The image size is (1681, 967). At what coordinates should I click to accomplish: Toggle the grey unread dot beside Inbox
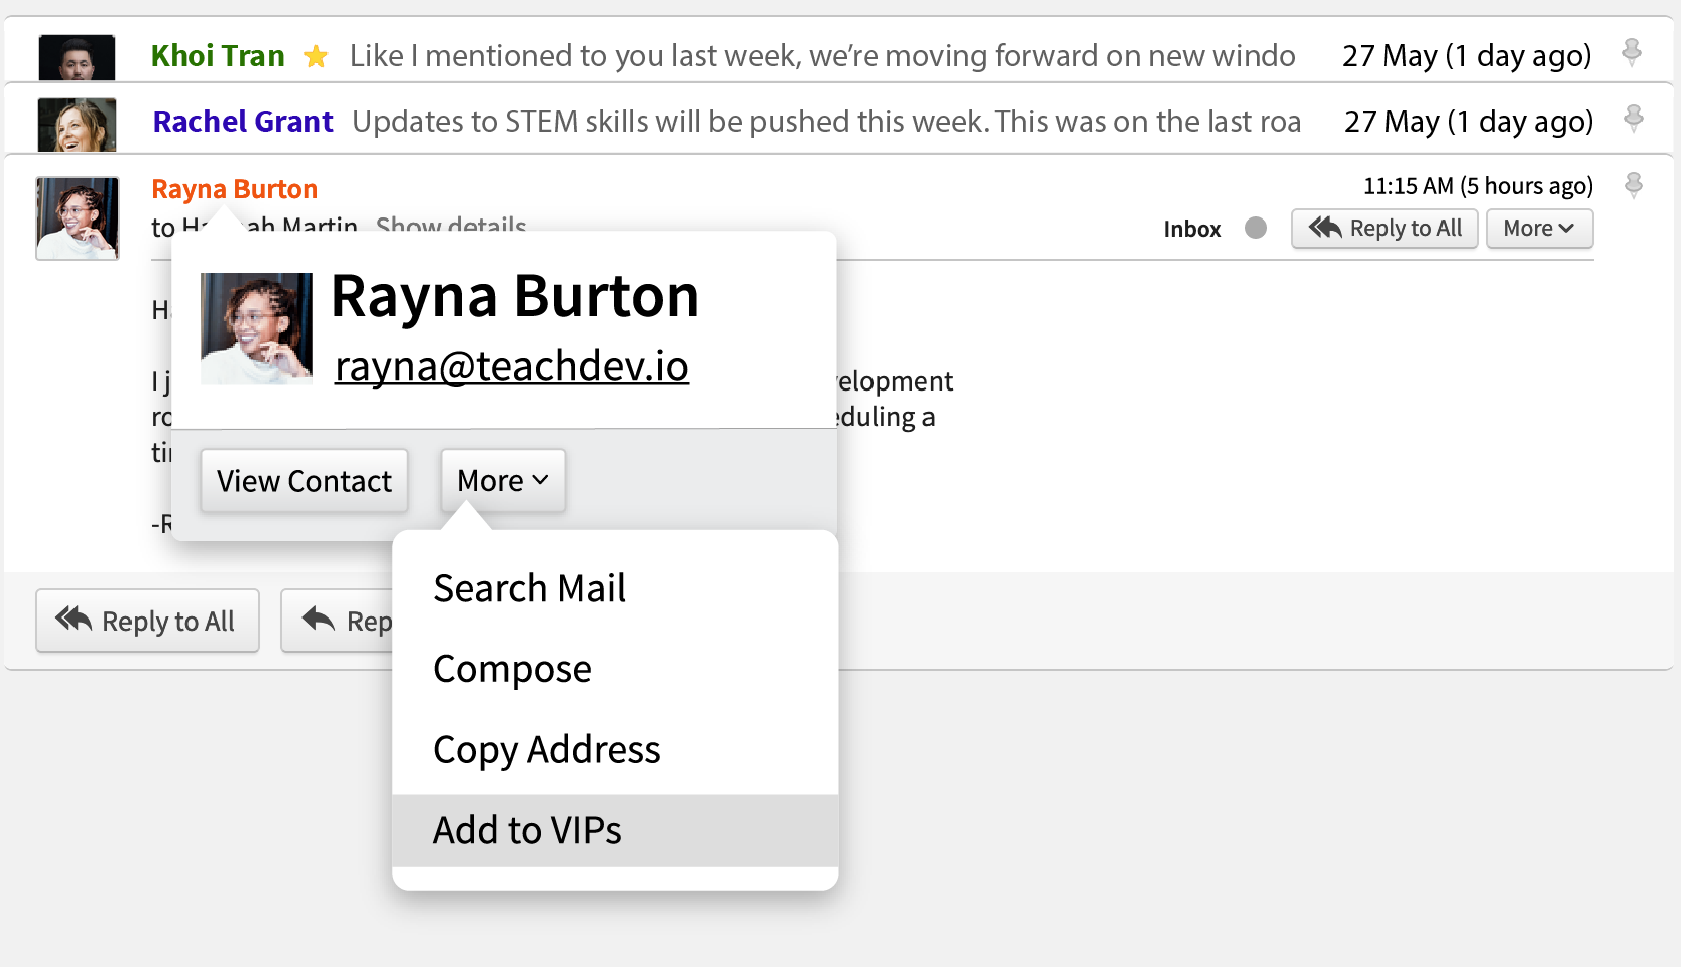tap(1256, 228)
